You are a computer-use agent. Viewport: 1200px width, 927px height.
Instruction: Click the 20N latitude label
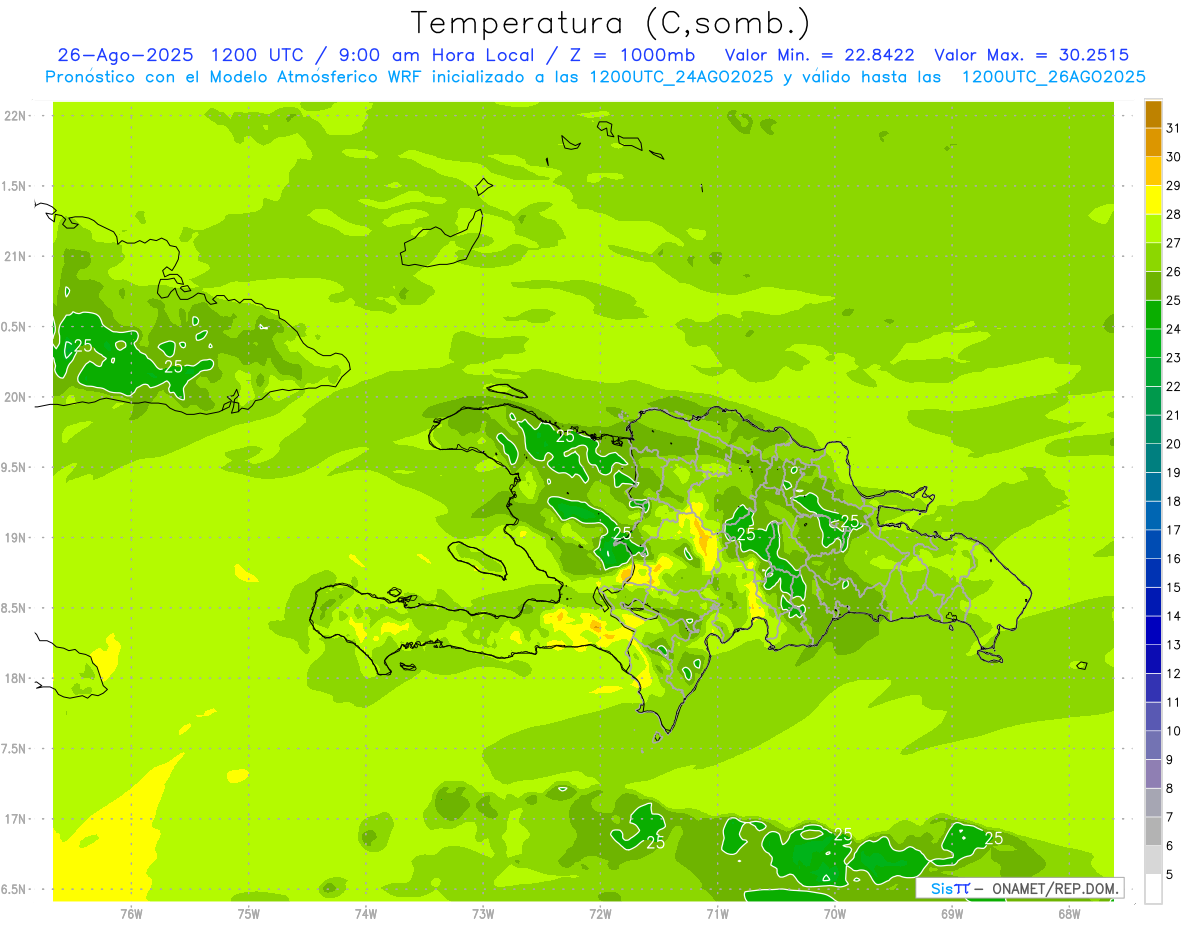(16, 397)
